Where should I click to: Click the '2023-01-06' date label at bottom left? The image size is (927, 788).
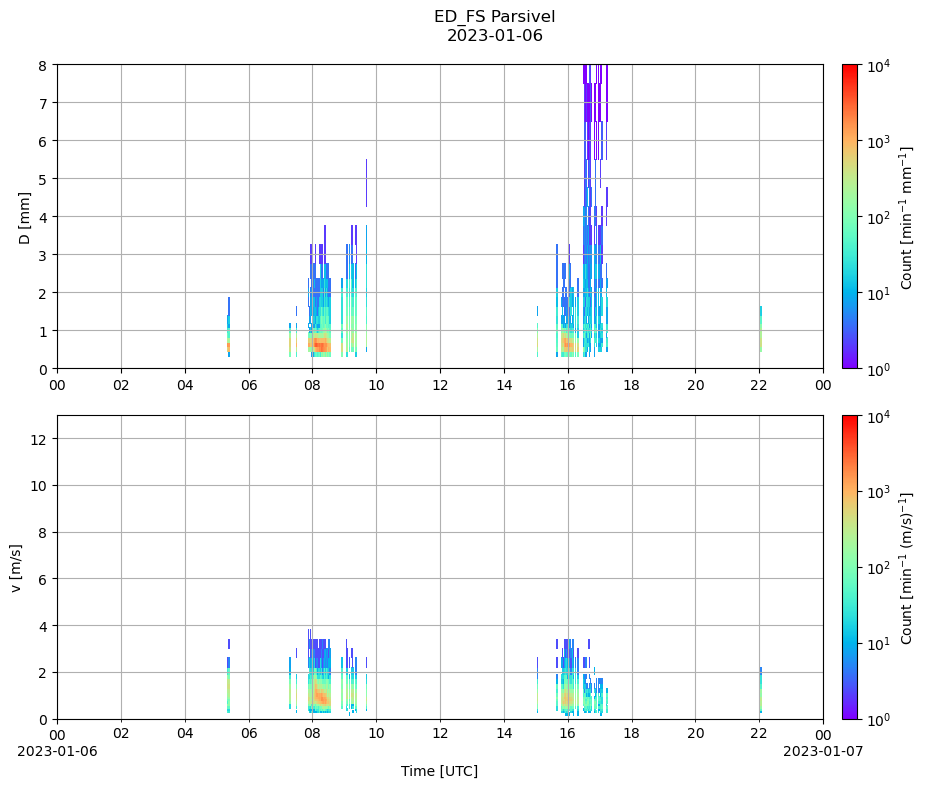[57, 751]
